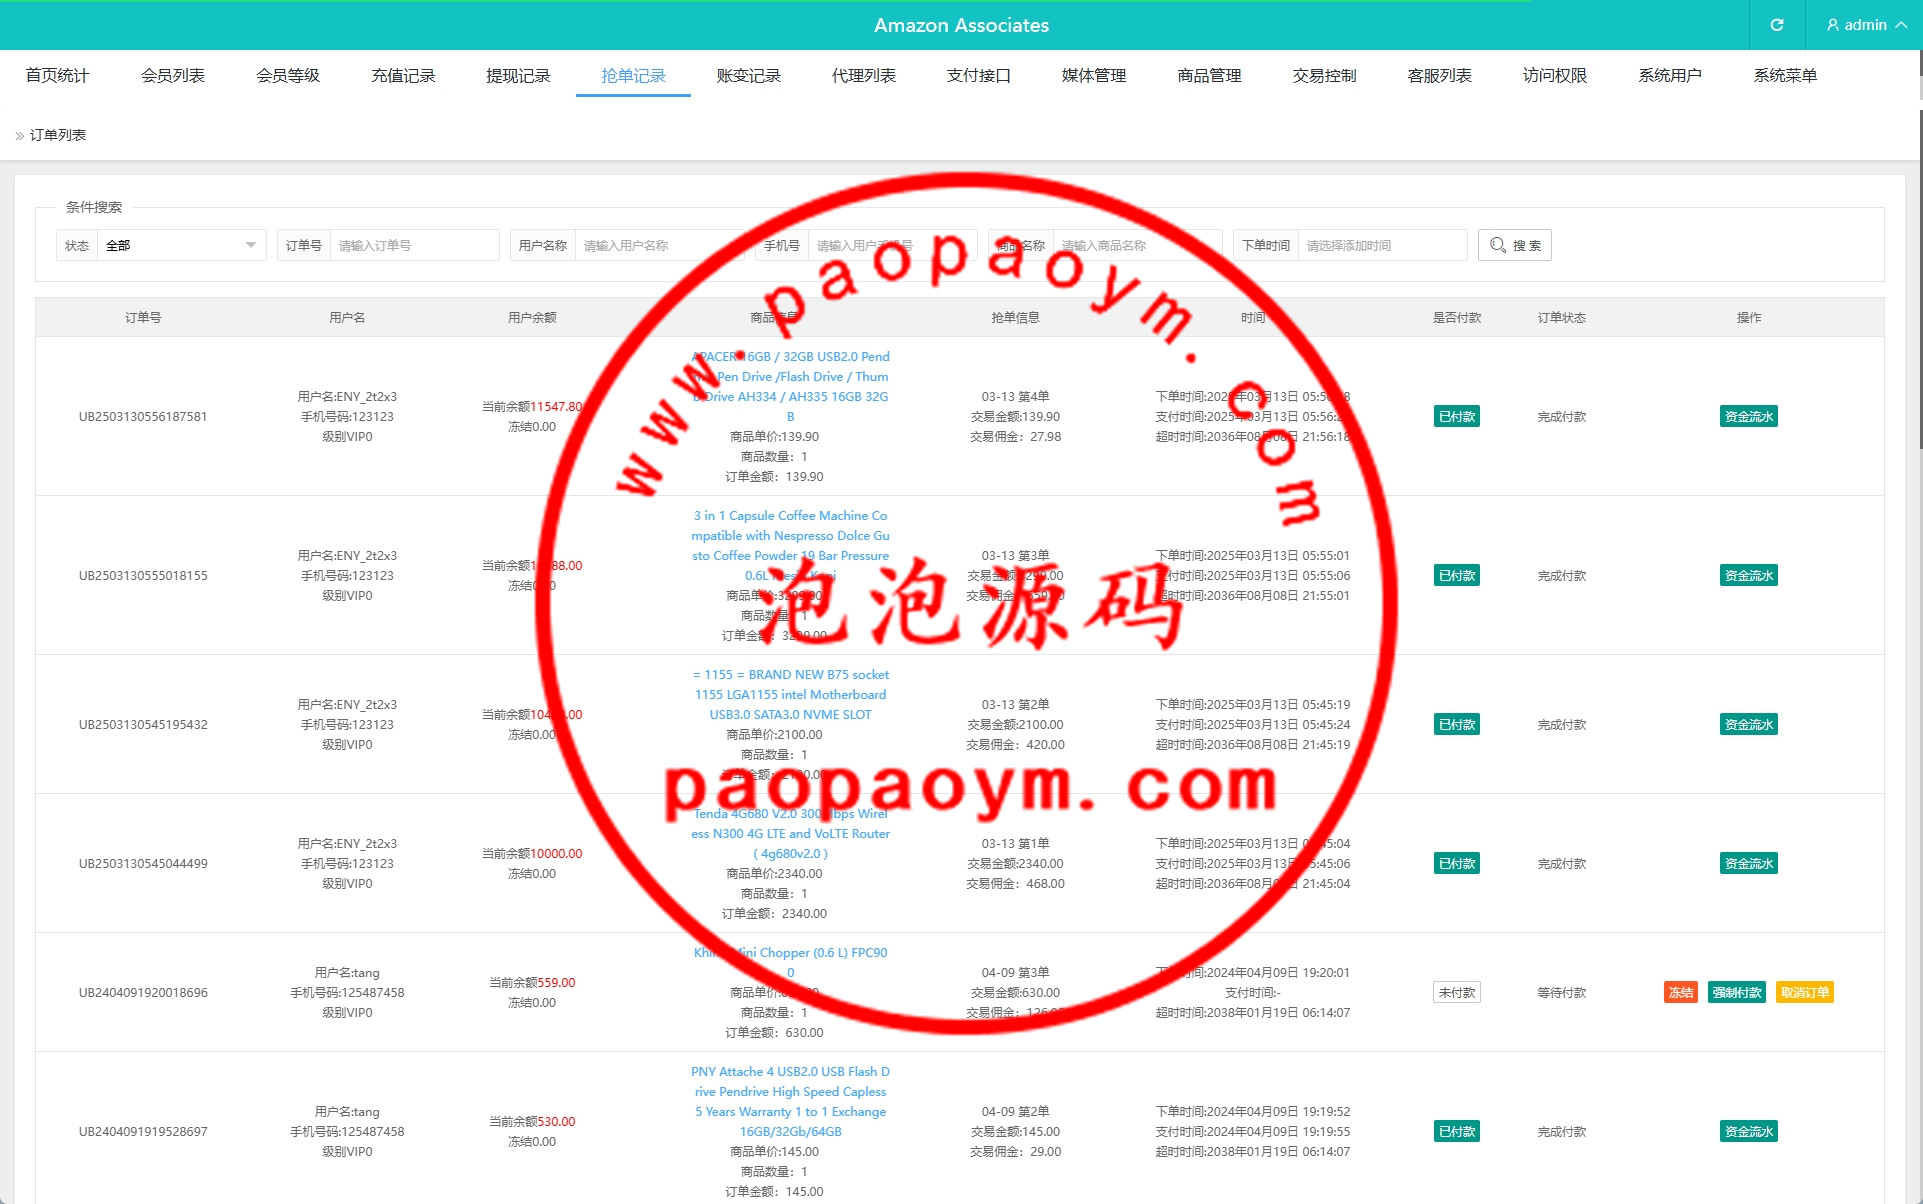Focus the 订单号 input field
This screenshot has height=1204, width=1923.
point(414,245)
